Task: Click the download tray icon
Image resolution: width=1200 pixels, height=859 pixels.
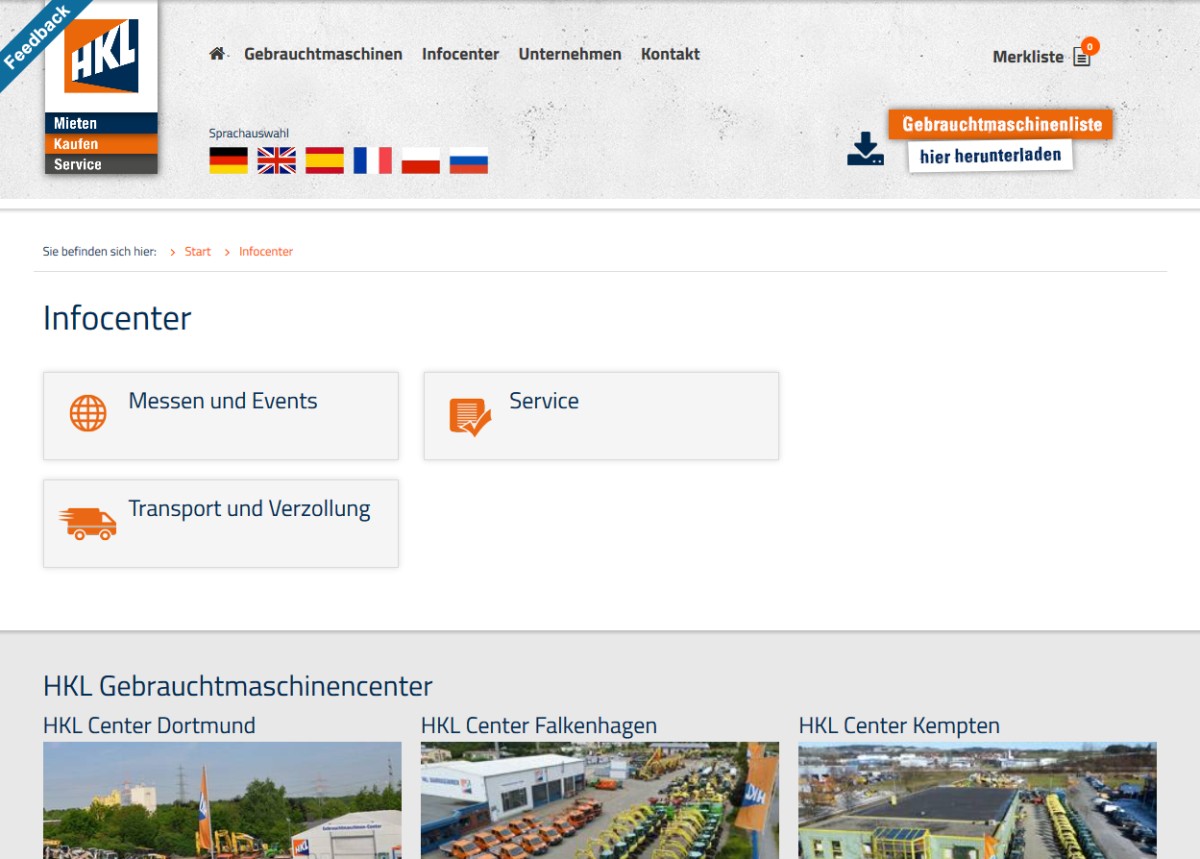Action: click(x=865, y=149)
